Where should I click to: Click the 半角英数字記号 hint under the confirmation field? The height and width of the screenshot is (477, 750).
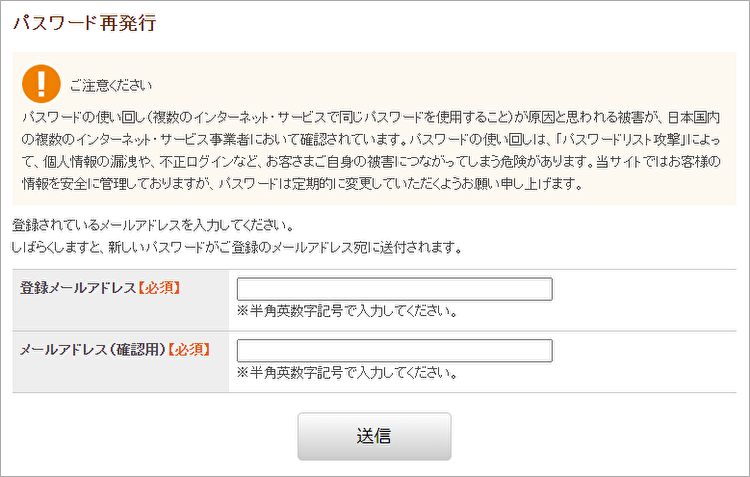click(347, 374)
